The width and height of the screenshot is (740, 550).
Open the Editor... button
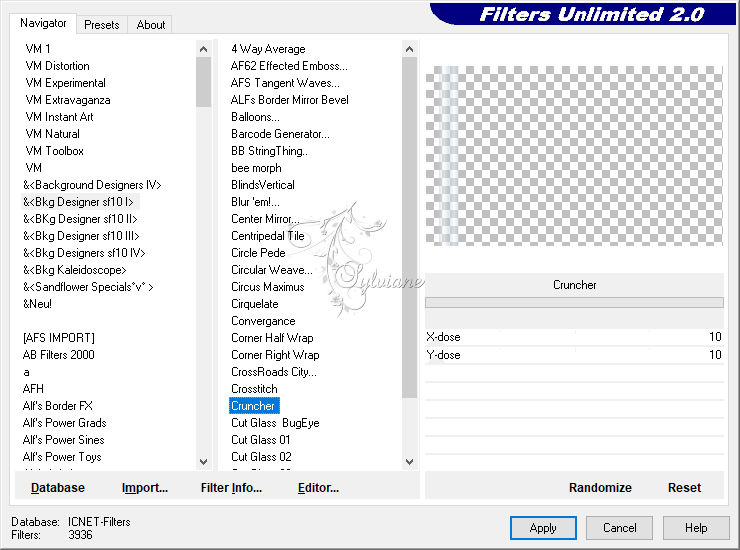[319, 488]
